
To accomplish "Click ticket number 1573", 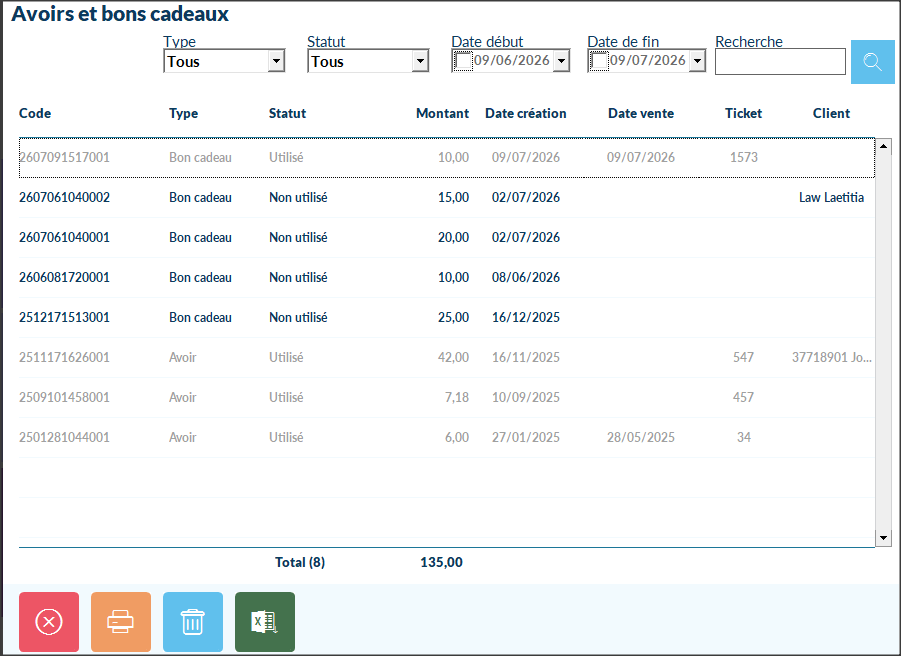I will pyautogui.click(x=744, y=157).
